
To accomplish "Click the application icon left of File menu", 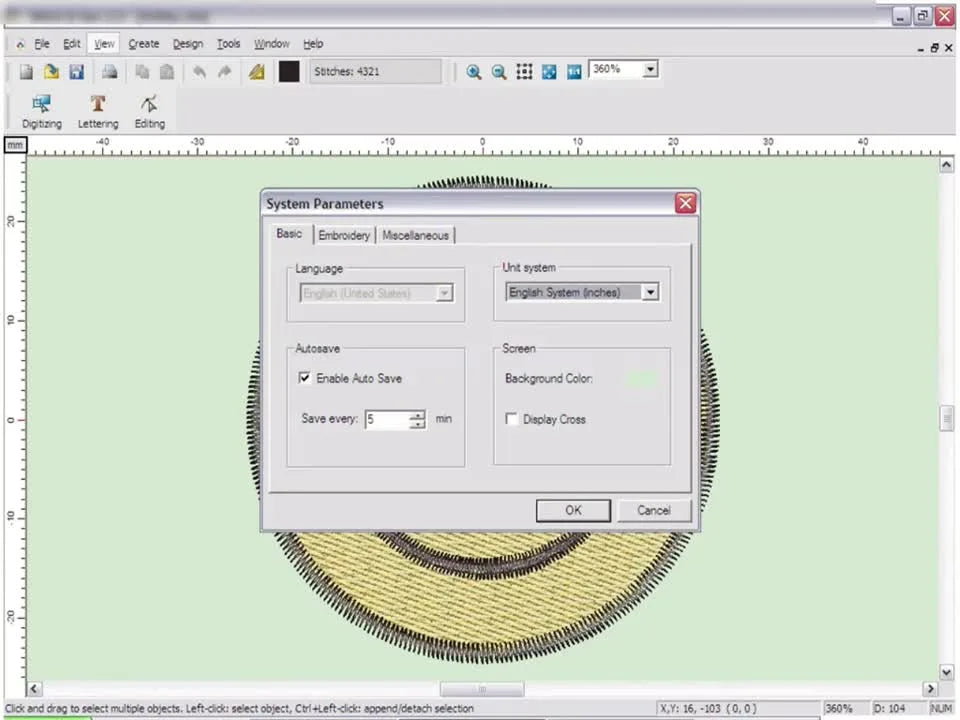I will (x=20, y=44).
